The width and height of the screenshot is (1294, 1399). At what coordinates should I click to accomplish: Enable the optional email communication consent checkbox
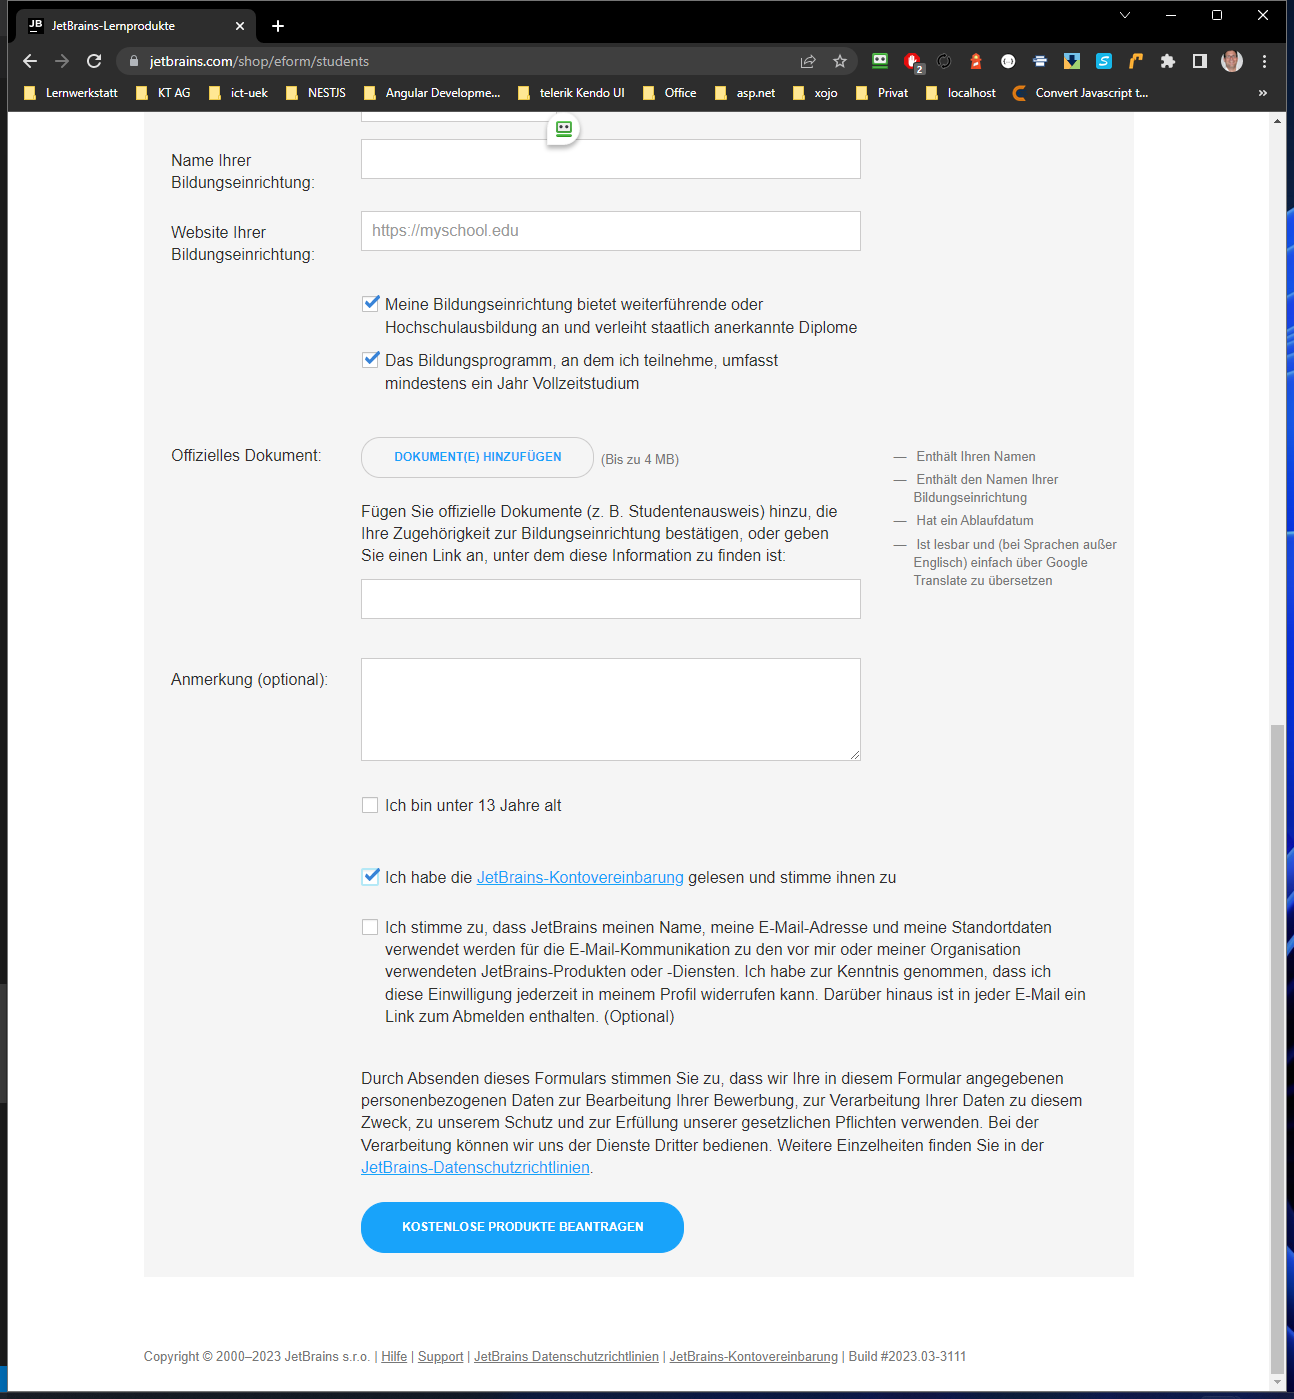[370, 927]
